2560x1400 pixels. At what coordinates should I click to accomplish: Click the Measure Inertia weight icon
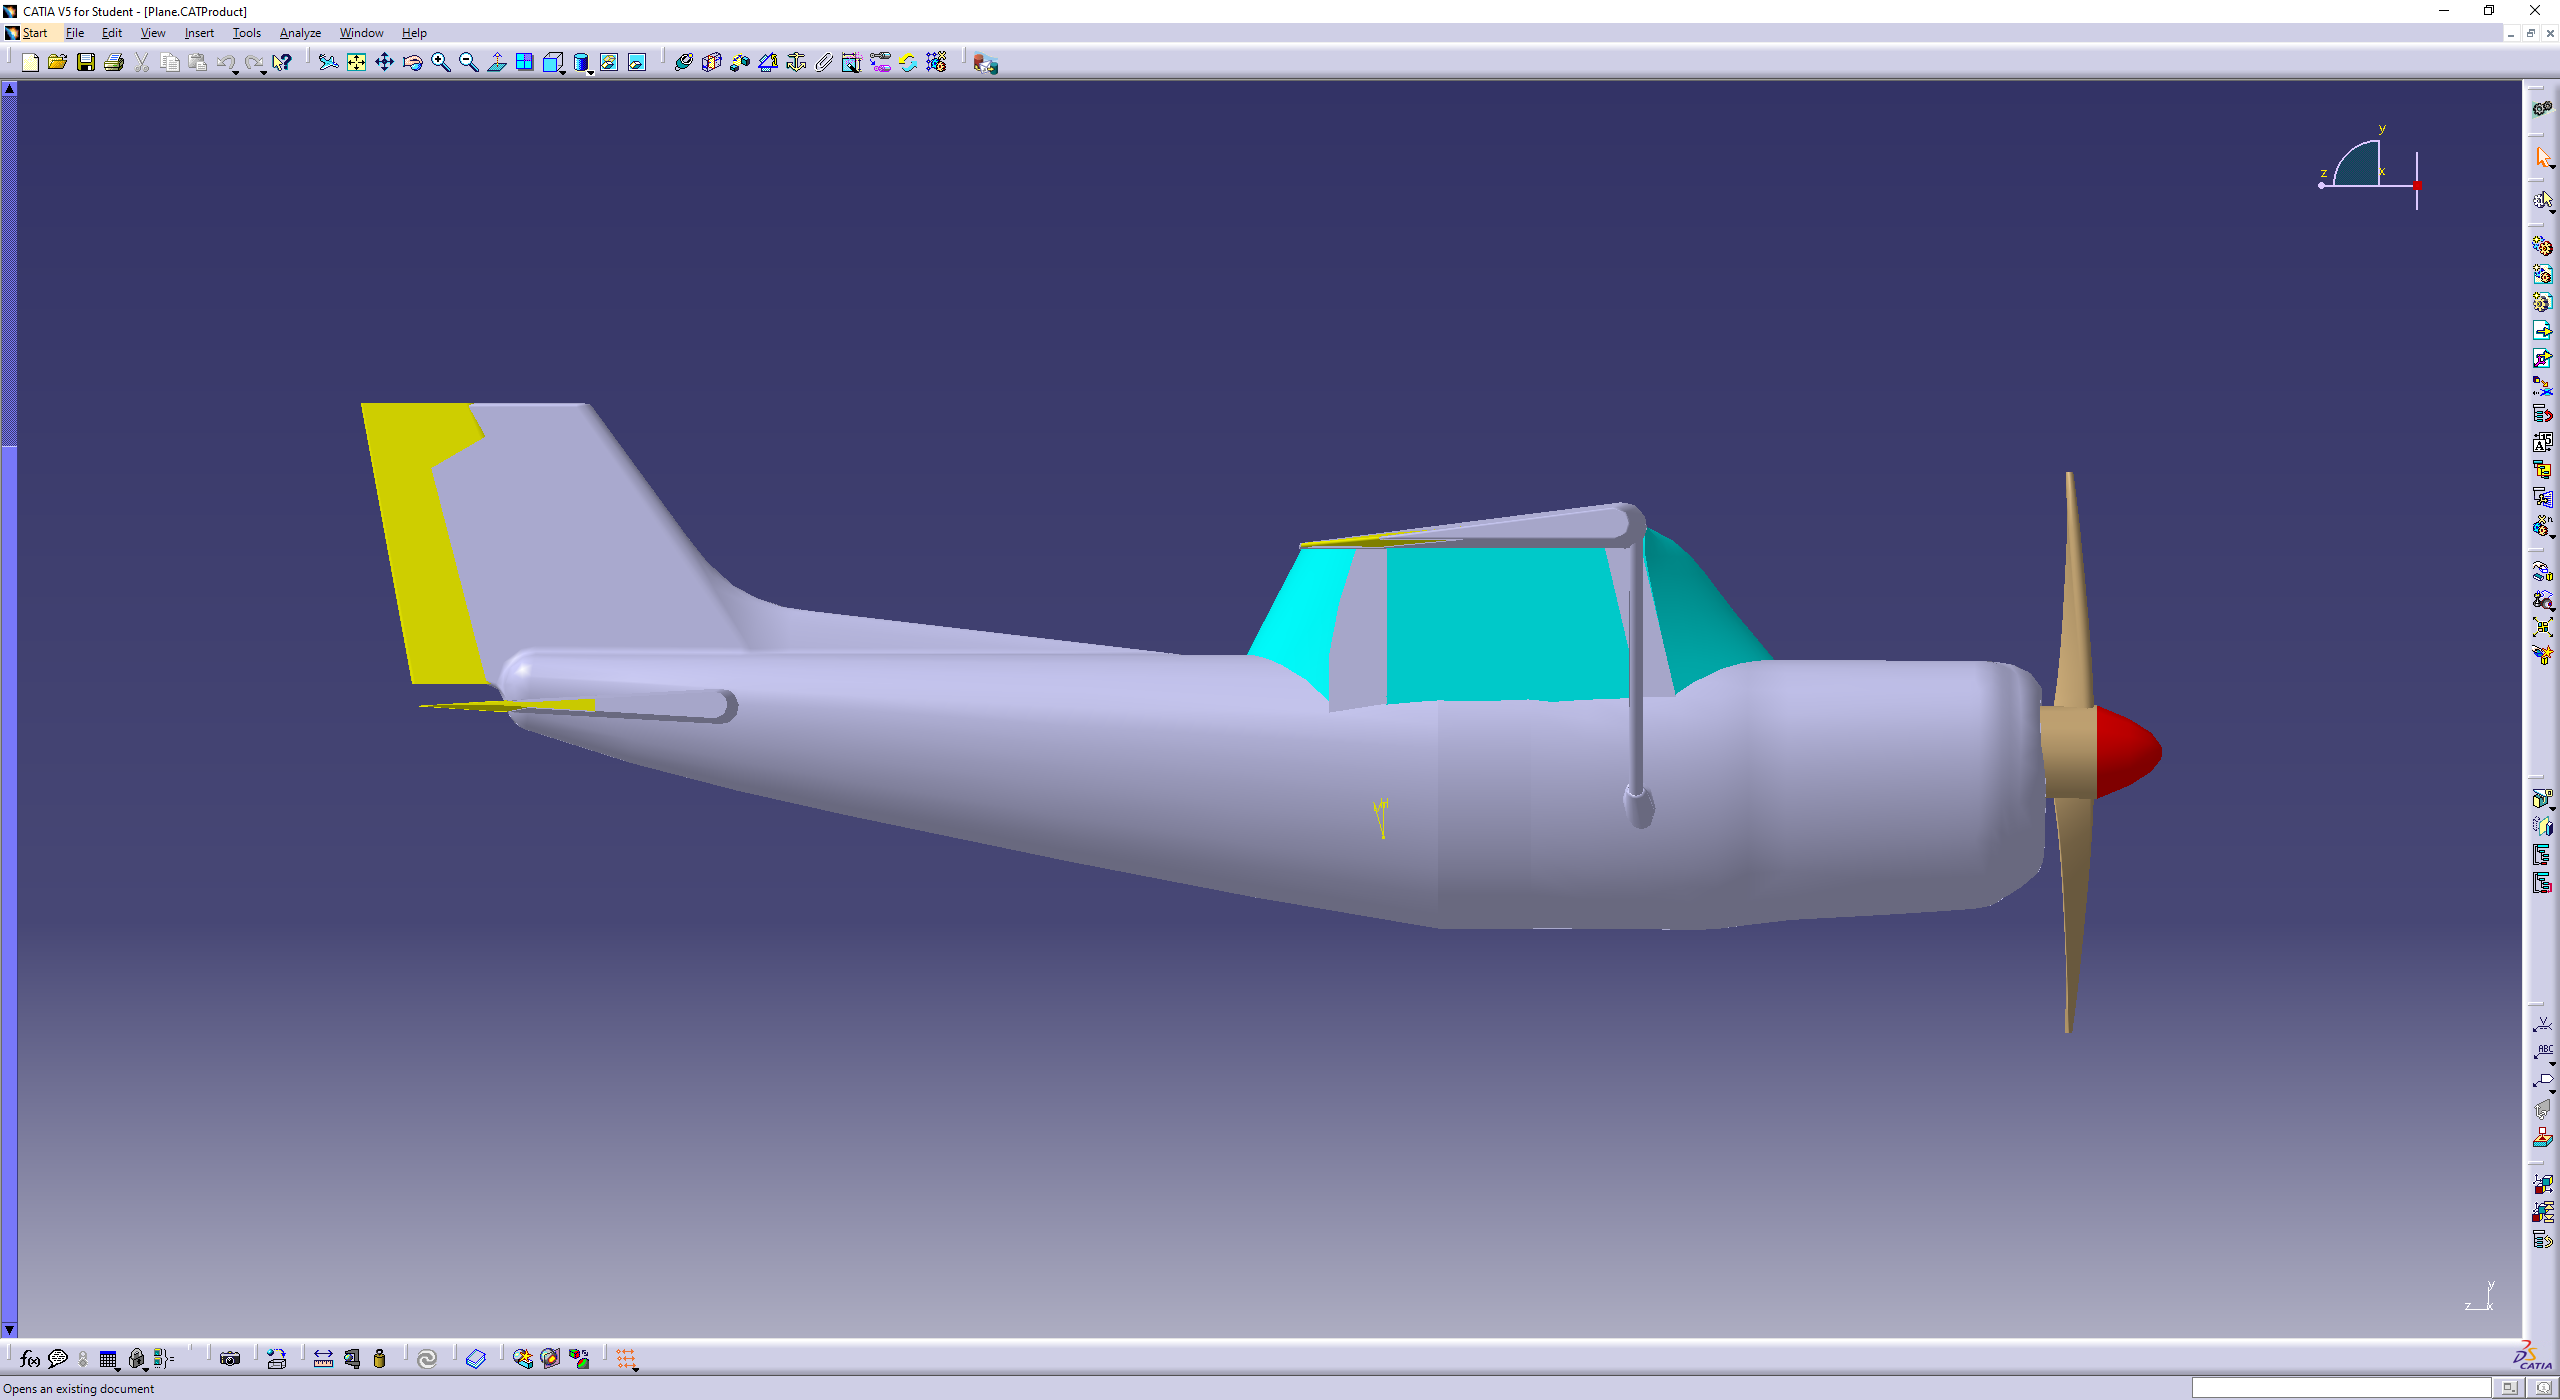379,1358
